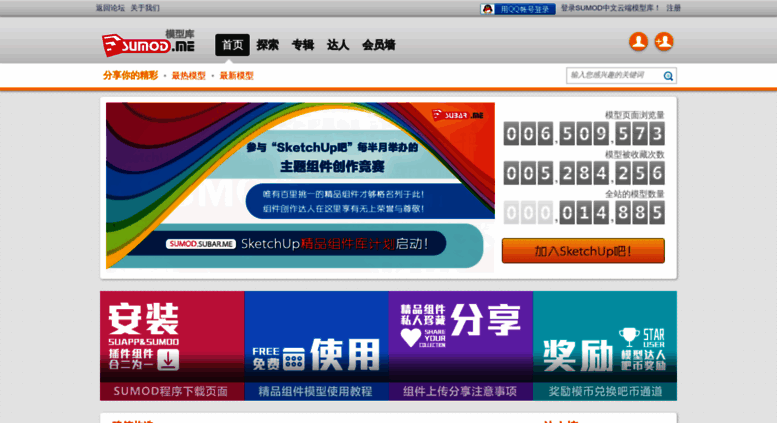Click the 005,284,256 favorites counter
This screenshot has width=777, height=423.
(584, 173)
